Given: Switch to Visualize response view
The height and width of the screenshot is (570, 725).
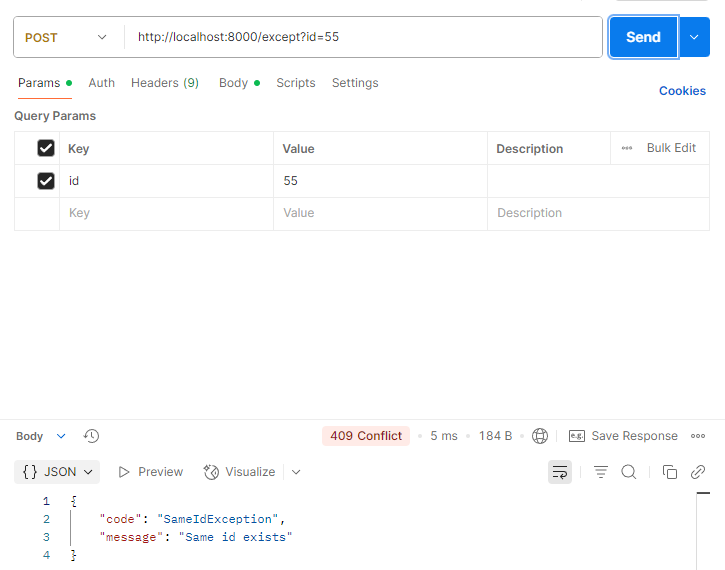Looking at the screenshot, I should [240, 472].
